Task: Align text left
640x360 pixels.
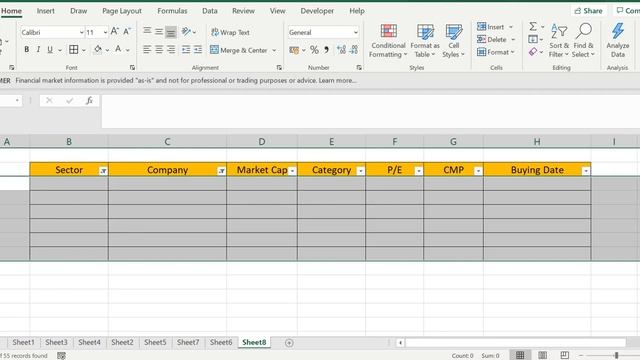Action: point(147,50)
